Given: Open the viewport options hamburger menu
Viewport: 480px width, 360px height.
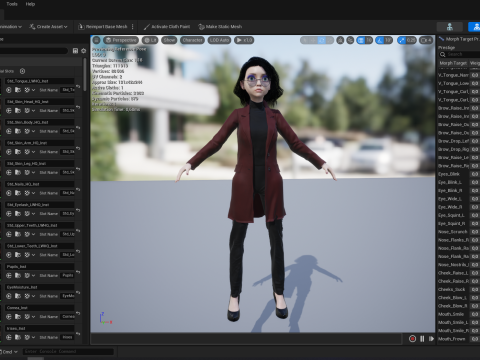Looking at the screenshot, I should point(96,40).
